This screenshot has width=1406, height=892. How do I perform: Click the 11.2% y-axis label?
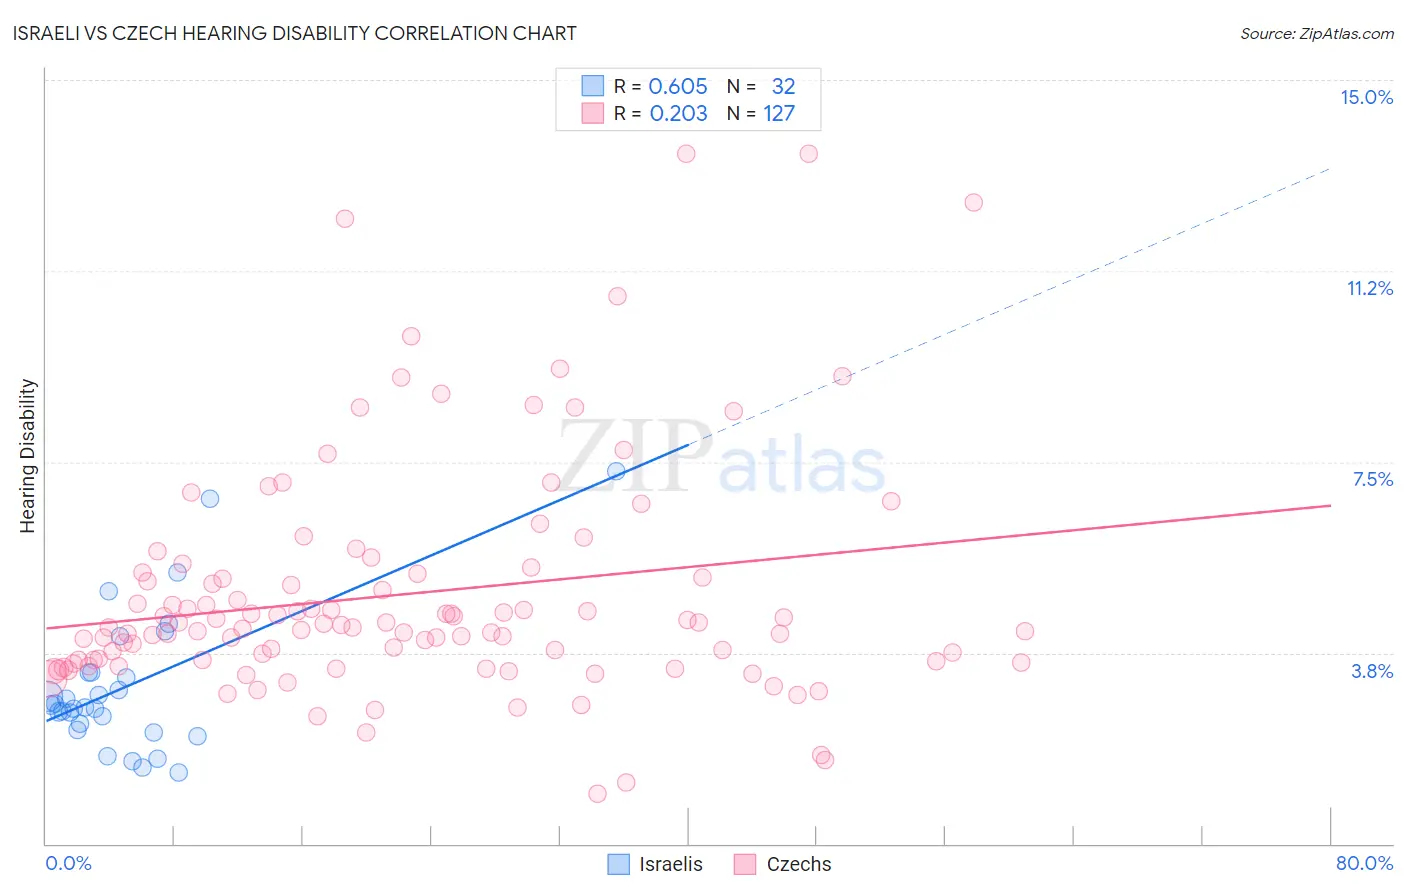(1369, 288)
